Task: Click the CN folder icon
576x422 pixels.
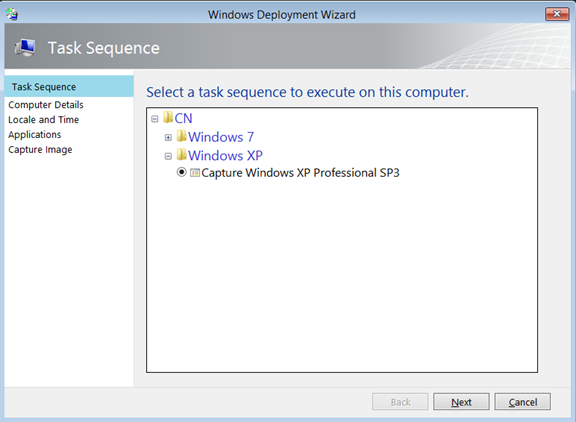Action: click(168, 118)
